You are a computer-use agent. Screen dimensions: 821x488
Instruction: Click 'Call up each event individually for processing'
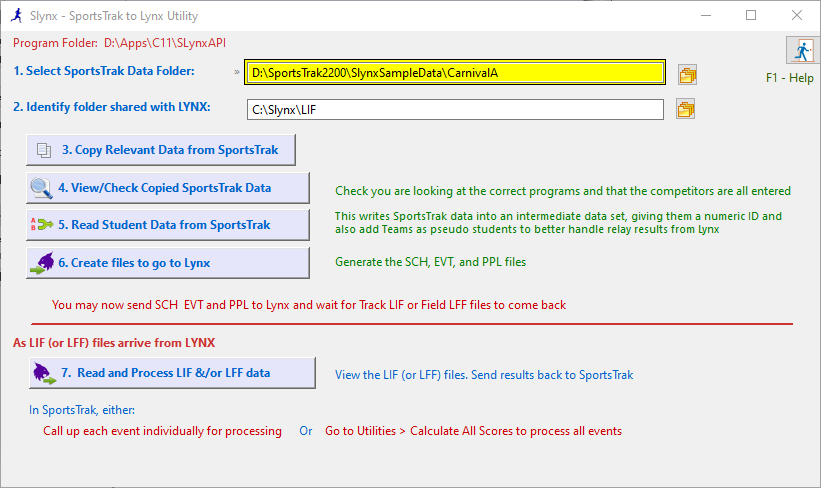pyautogui.click(x=162, y=431)
